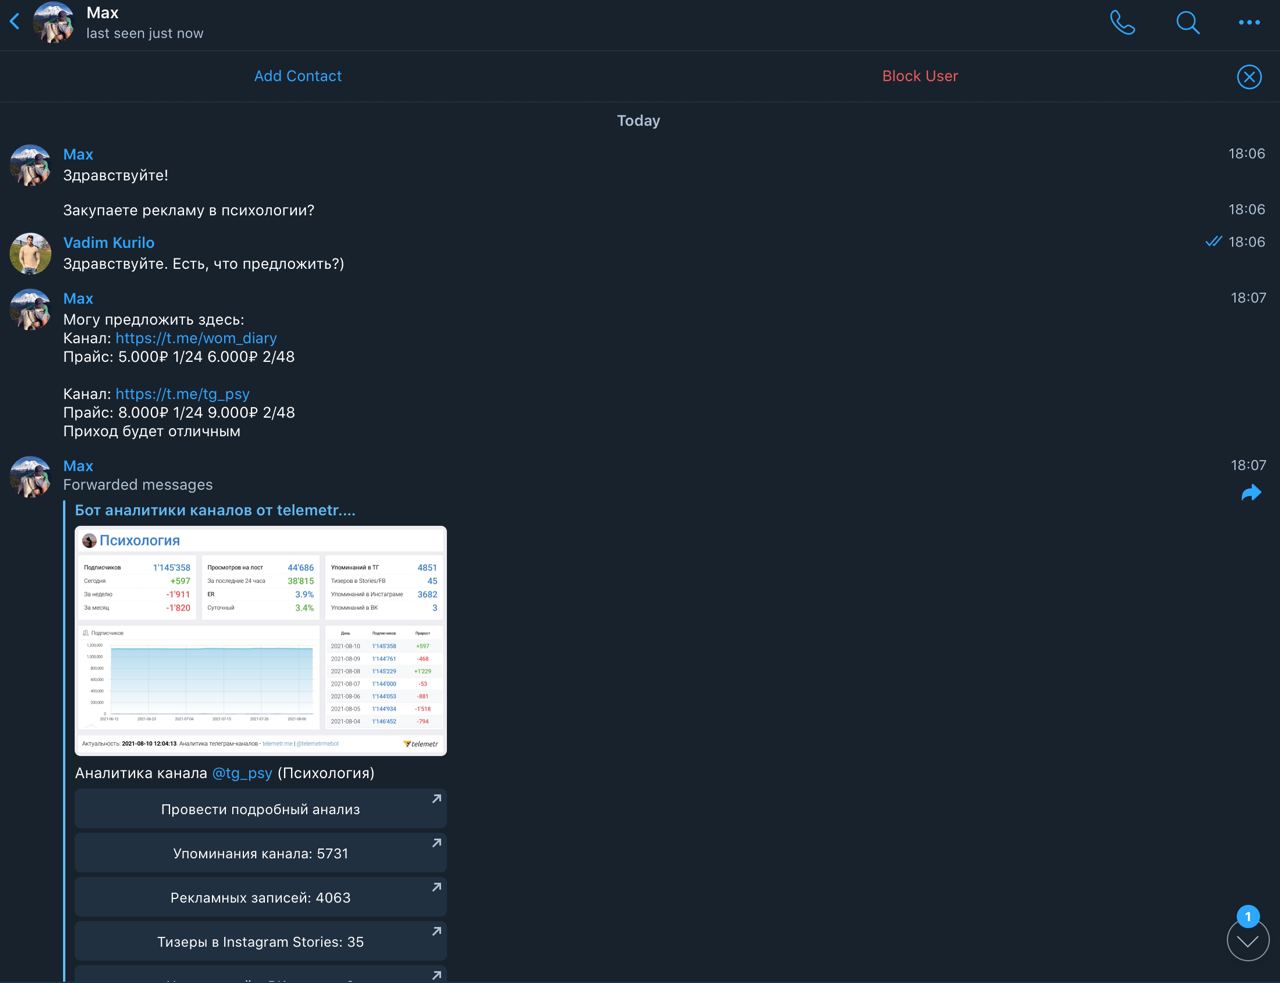The height and width of the screenshot is (983, 1280).
Task: Click the 'Прайс: 8.000₽ 1/24 9.000₽ 2/48' line
Action: (179, 412)
